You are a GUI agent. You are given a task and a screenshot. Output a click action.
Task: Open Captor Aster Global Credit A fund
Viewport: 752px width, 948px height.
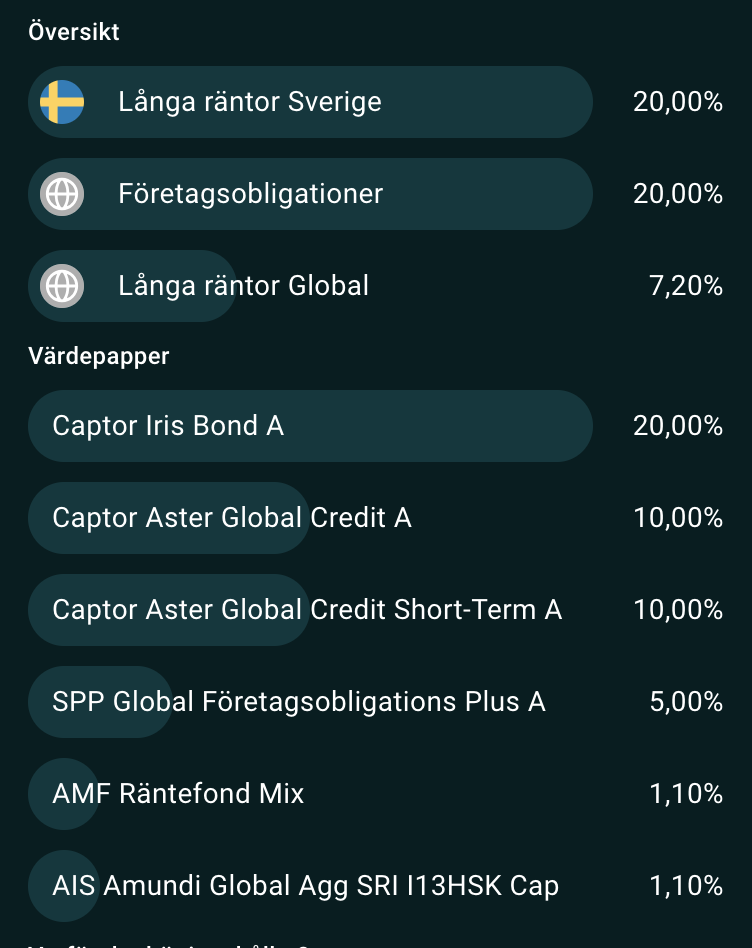pos(375,518)
